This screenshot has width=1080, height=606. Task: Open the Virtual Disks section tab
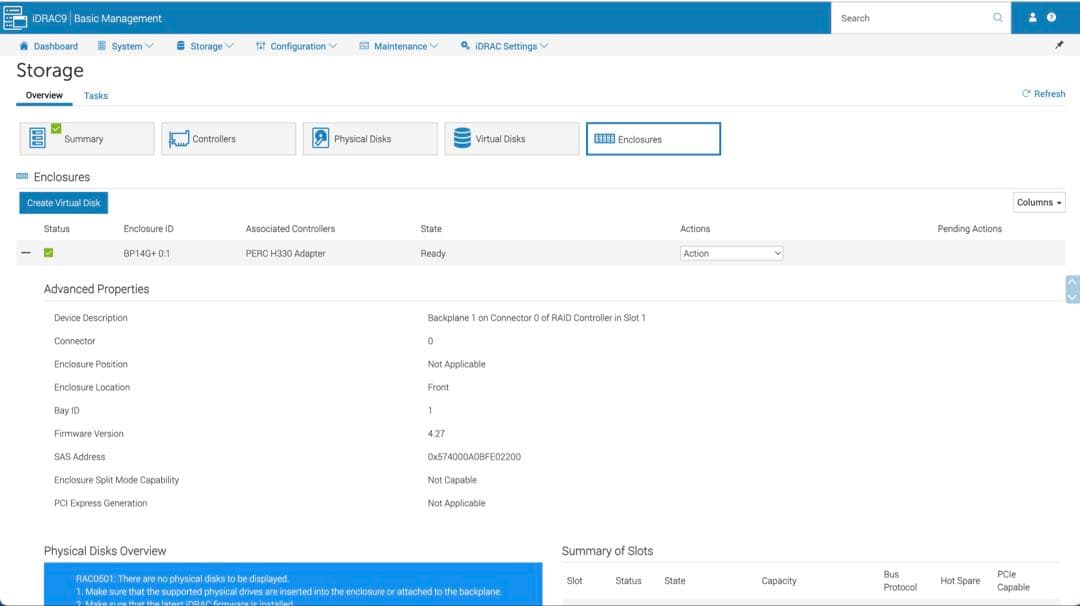pyautogui.click(x=512, y=138)
